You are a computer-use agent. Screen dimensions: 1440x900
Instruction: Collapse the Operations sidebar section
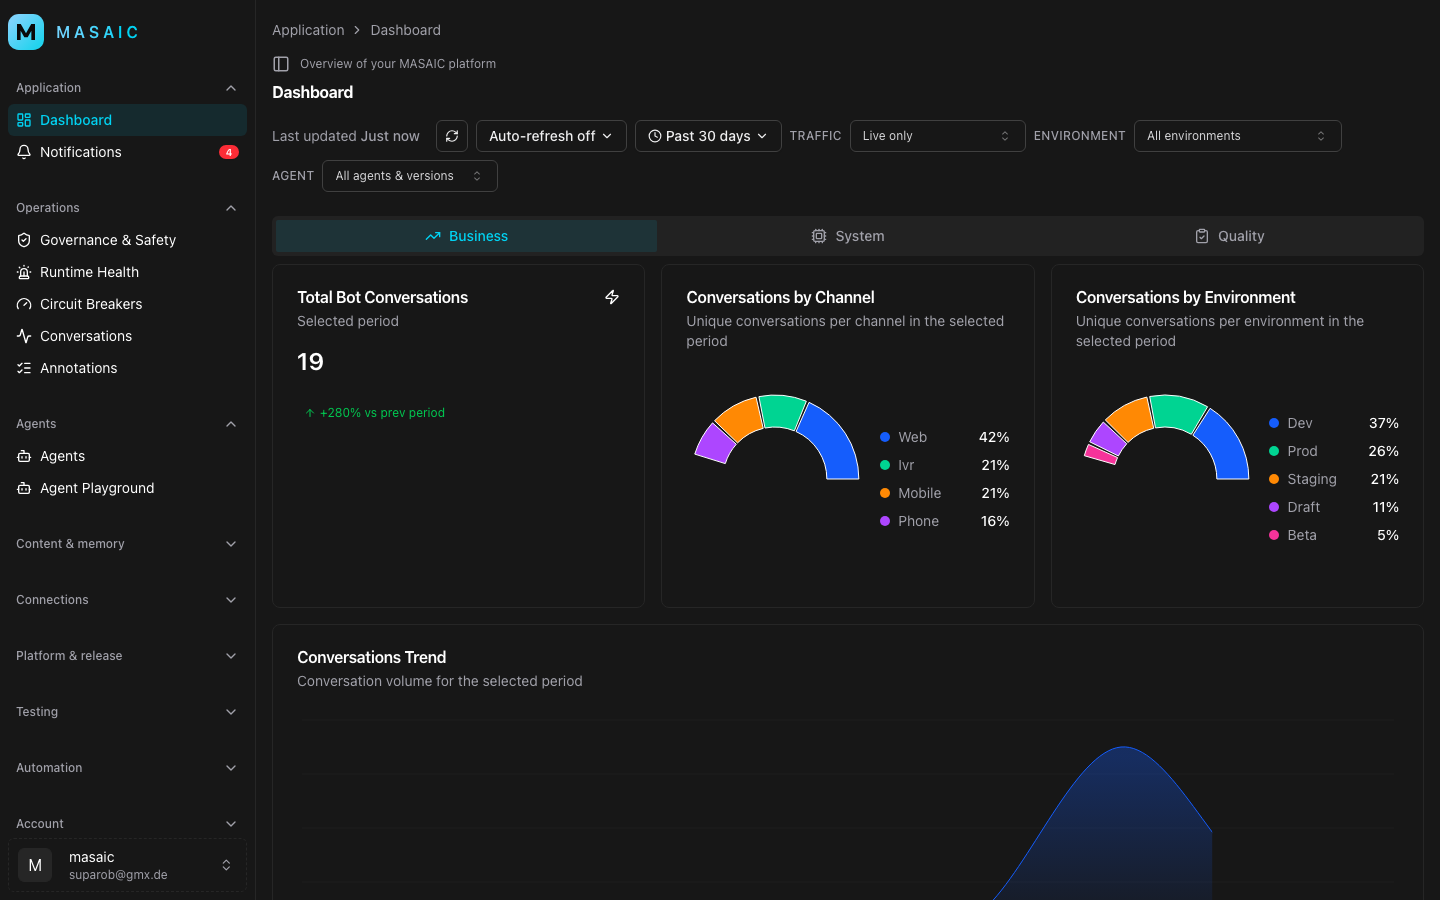pyautogui.click(x=127, y=208)
